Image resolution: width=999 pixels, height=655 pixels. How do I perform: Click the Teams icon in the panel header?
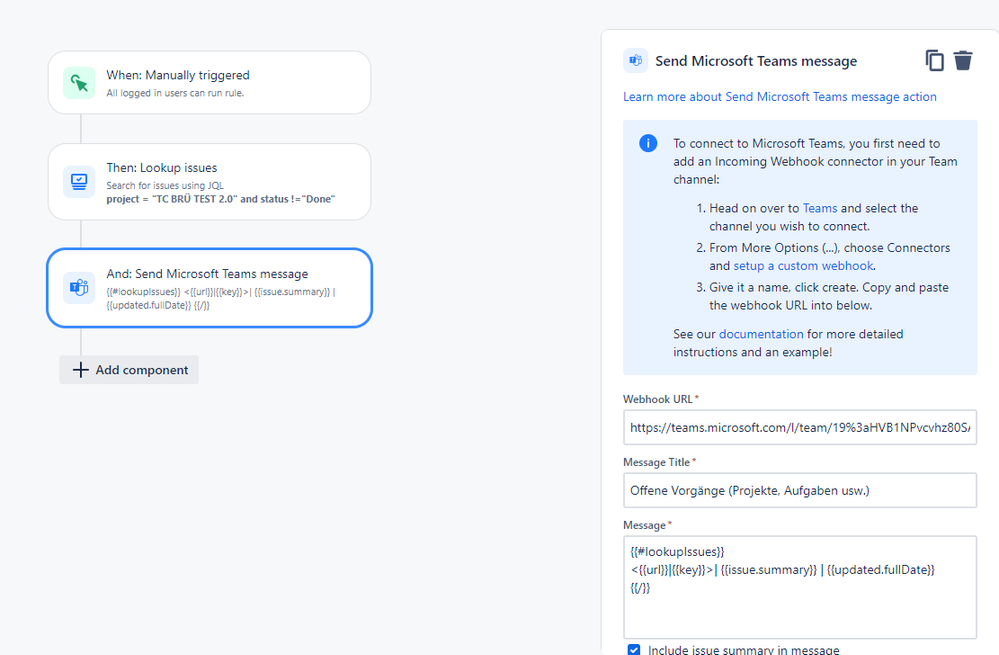click(635, 61)
